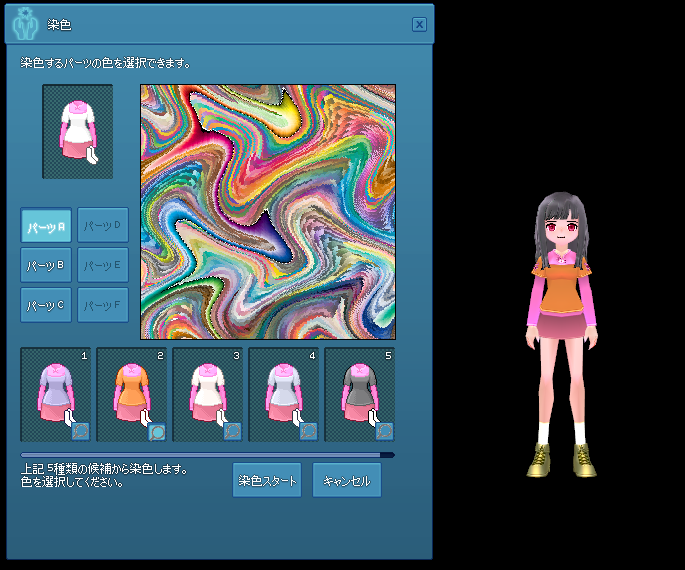This screenshot has height=570, width=685.
Task: Select the パーツB part button
Action: click(x=46, y=265)
